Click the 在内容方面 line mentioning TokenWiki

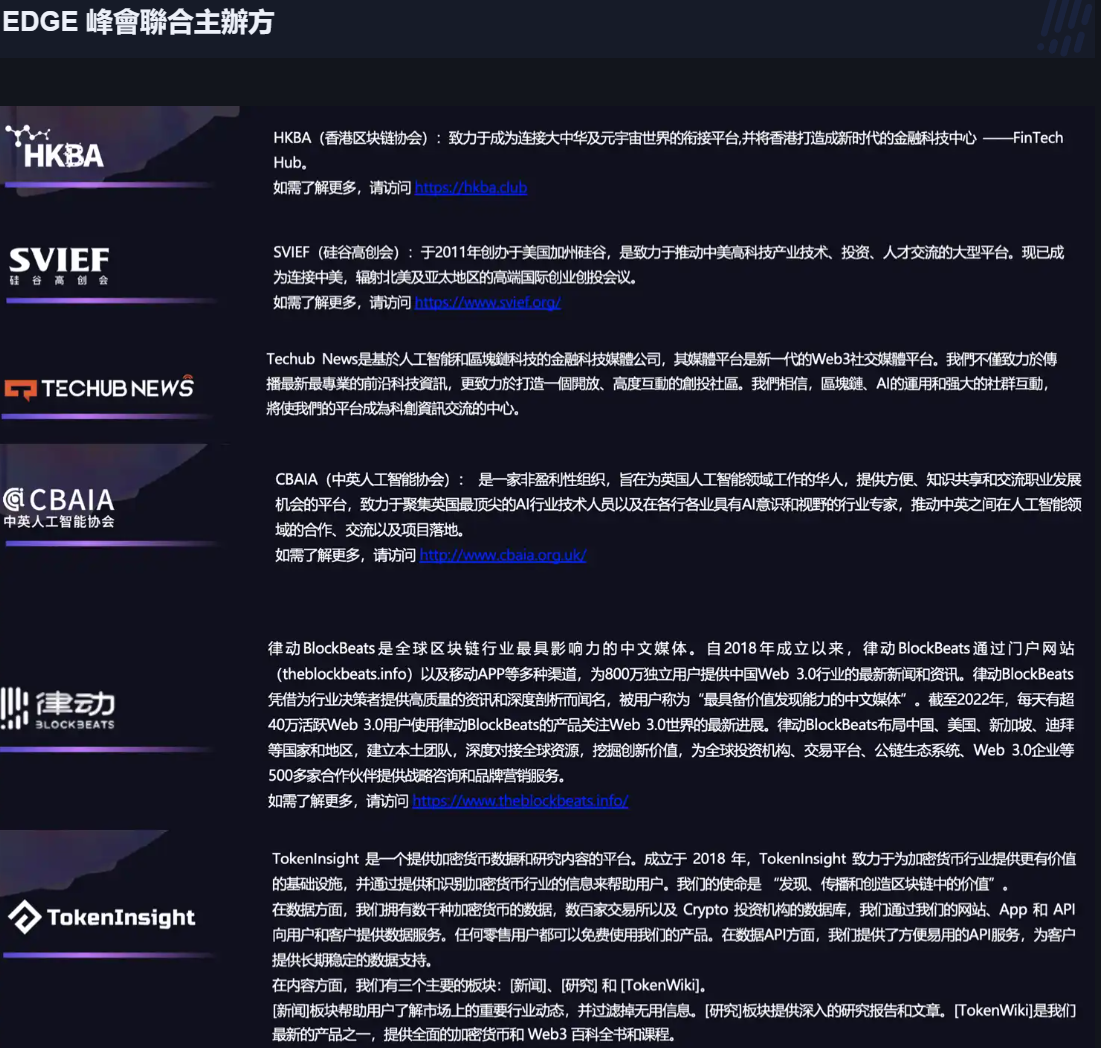tap(489, 986)
